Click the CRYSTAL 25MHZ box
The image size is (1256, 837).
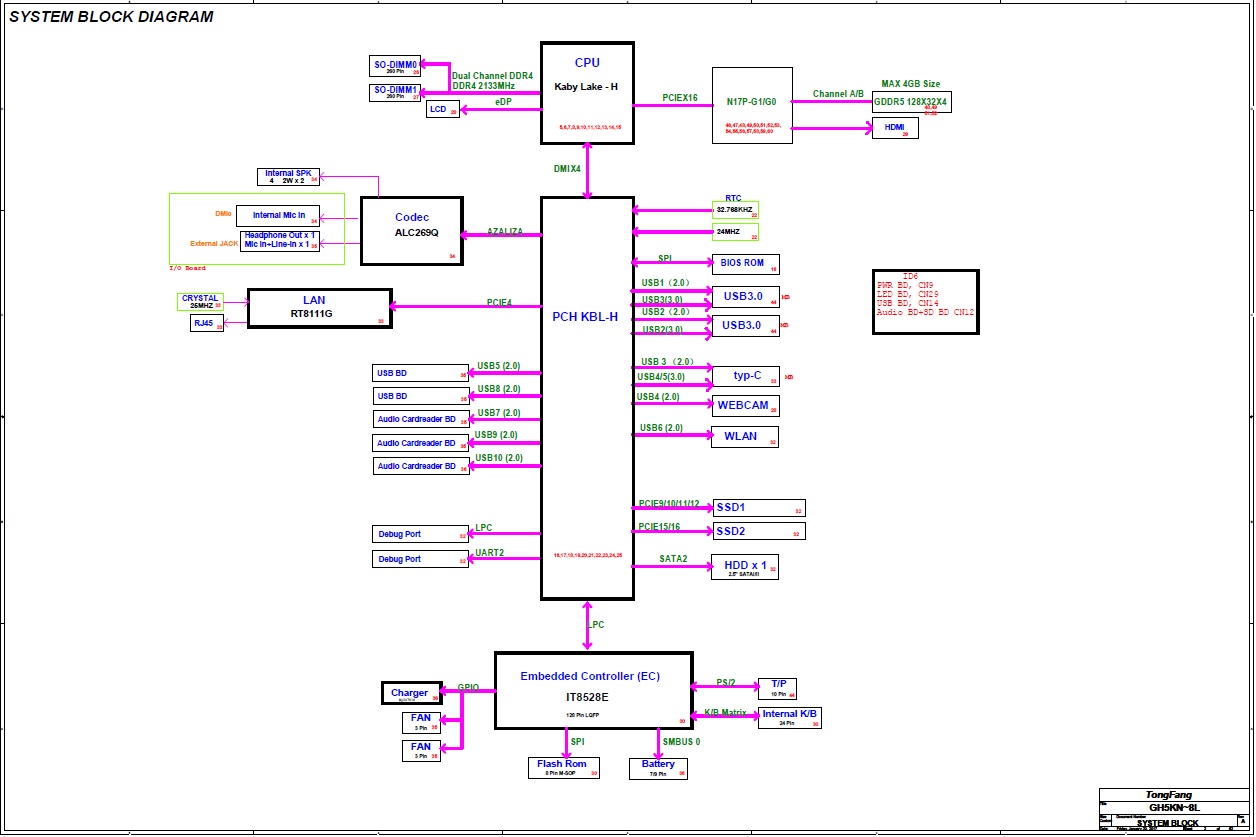(200, 301)
